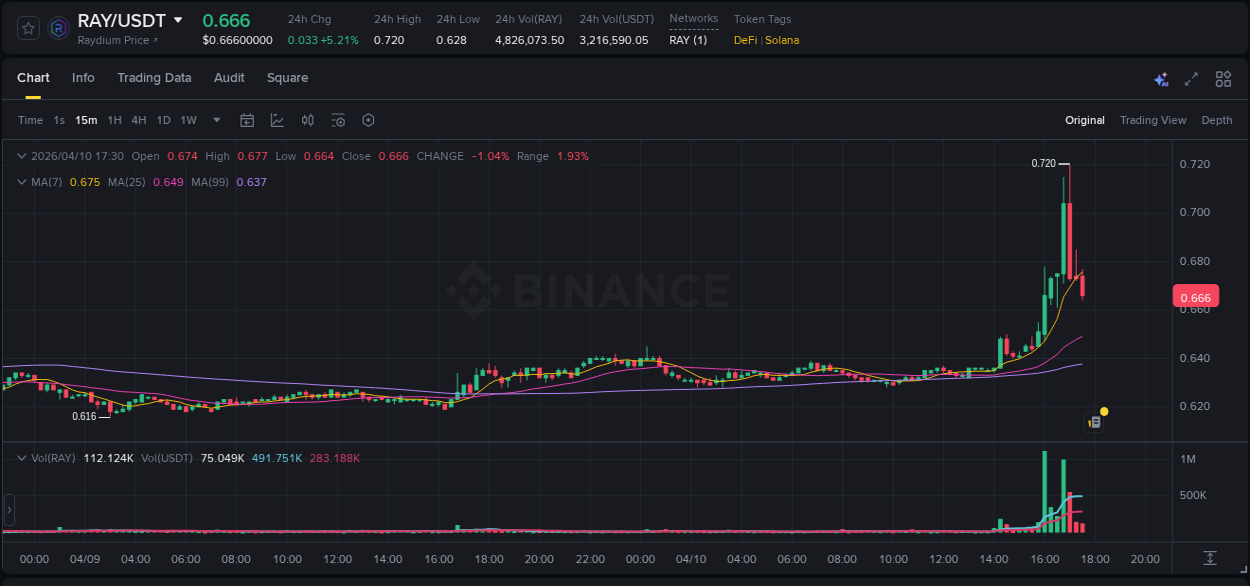Open the indicator list icon

point(338,120)
